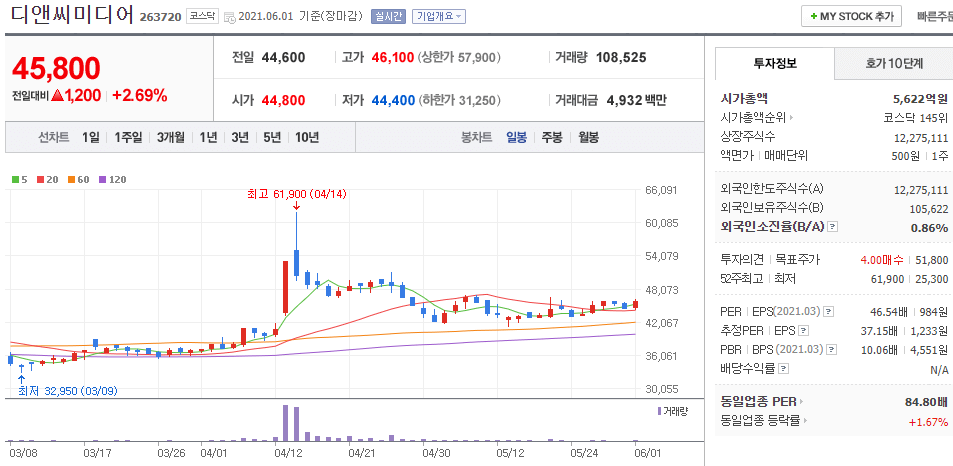Open the 투자정보 tab

pyautogui.click(x=775, y=63)
